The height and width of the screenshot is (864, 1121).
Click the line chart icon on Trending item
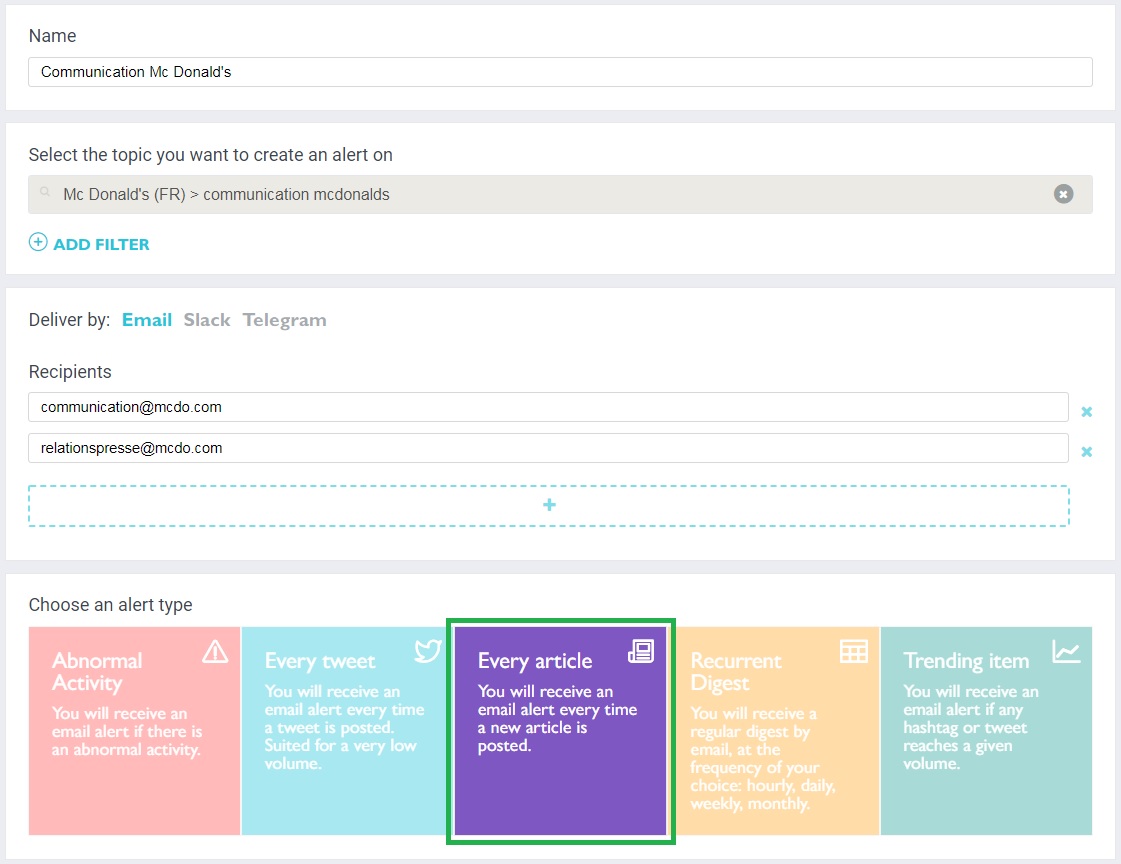(x=1065, y=651)
